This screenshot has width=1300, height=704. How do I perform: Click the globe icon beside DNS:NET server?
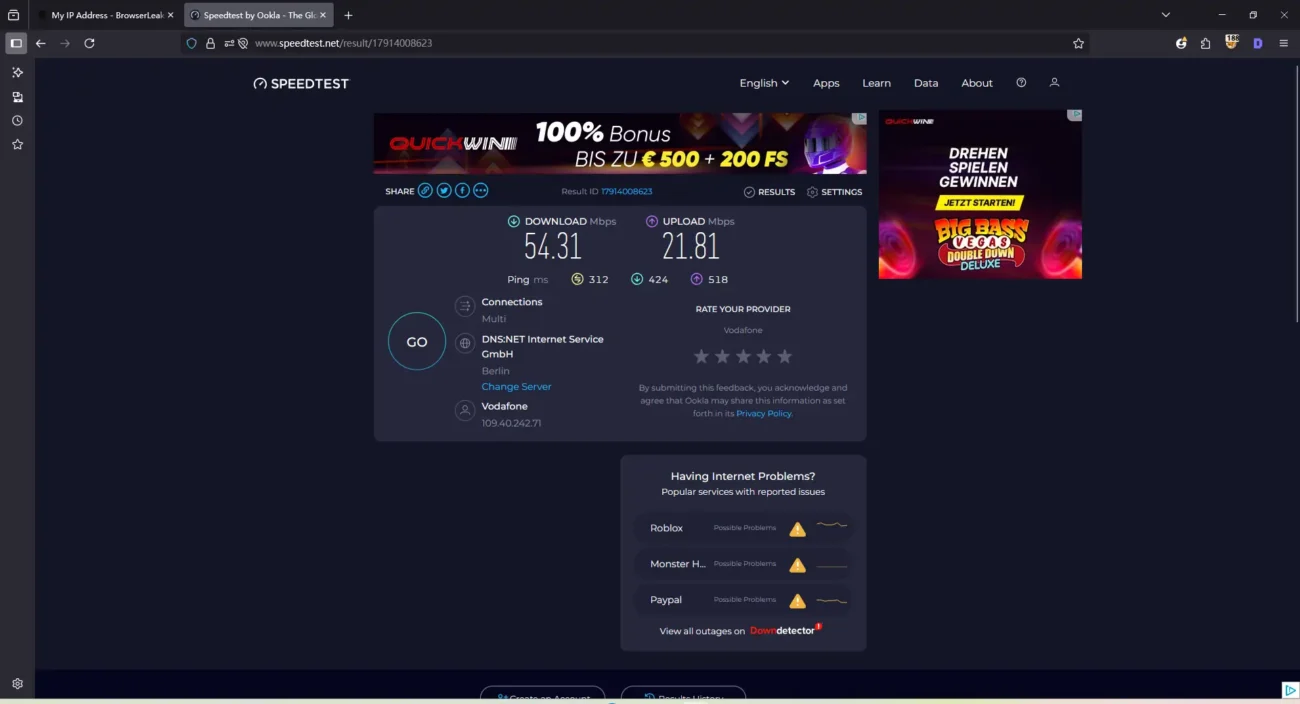[464, 343]
